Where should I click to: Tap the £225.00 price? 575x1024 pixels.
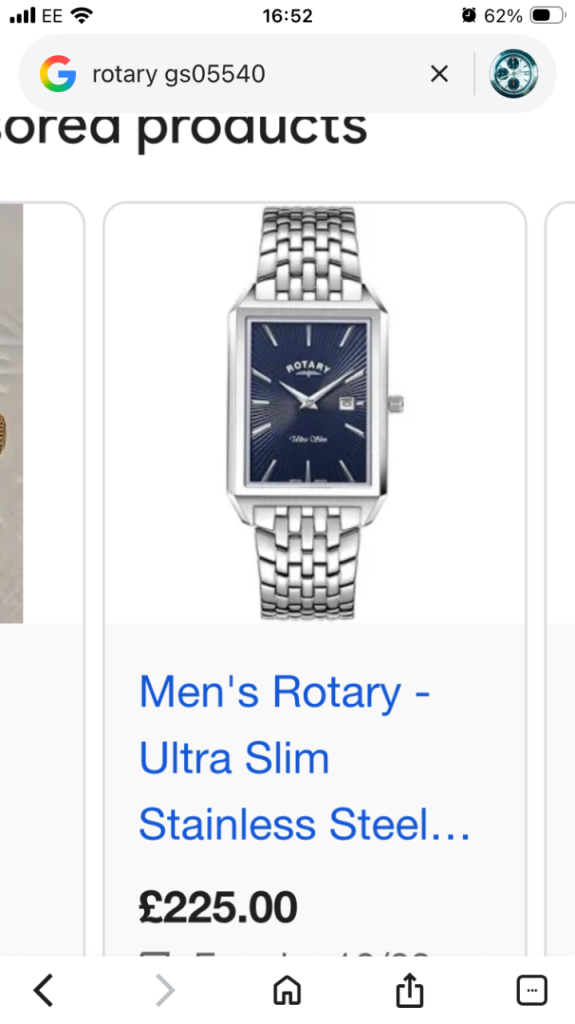pyautogui.click(x=218, y=907)
